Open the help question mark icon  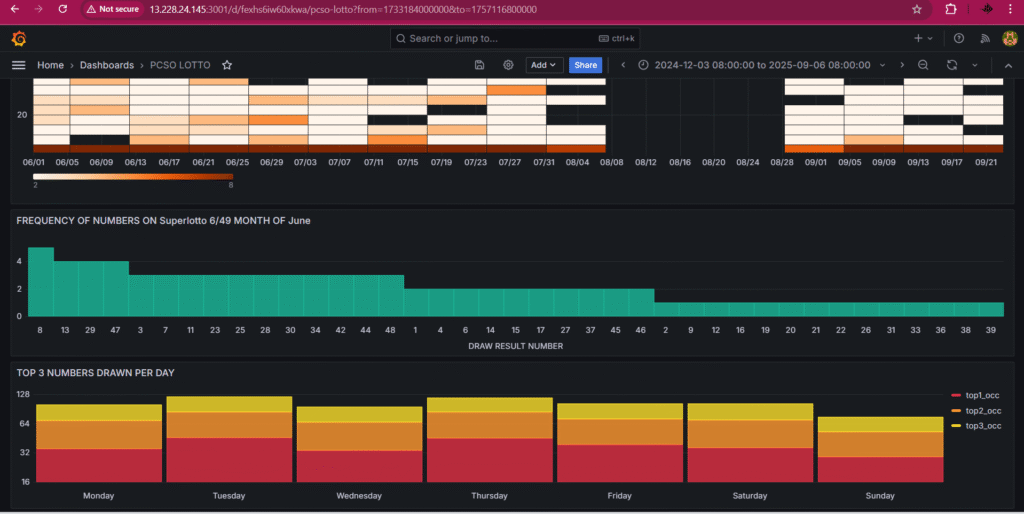pyautogui.click(x=959, y=38)
